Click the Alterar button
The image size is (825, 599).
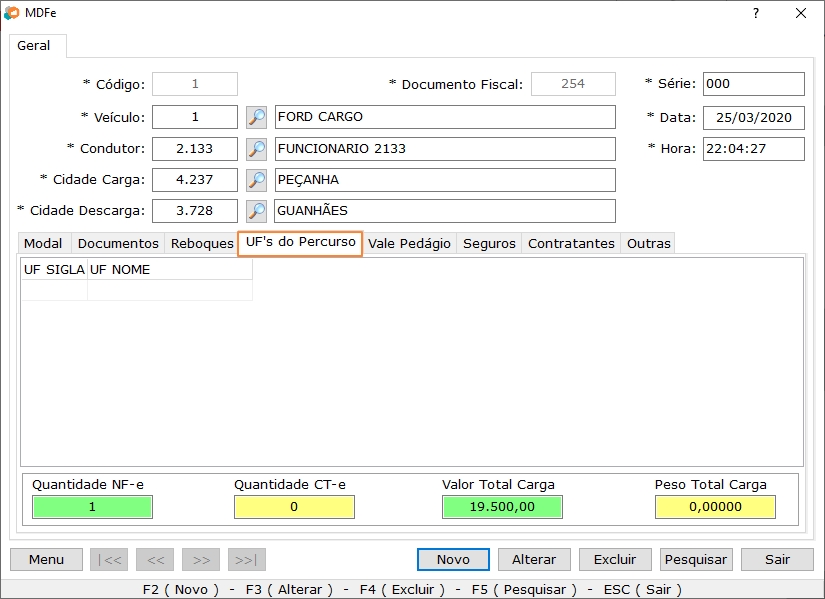tap(534, 559)
